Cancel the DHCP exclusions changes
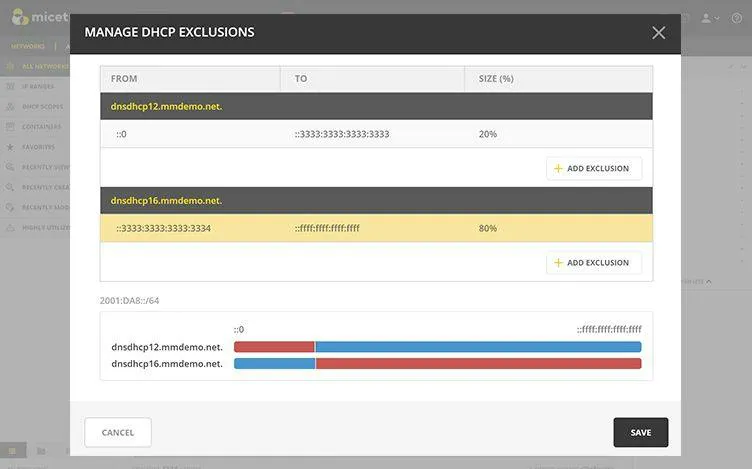This screenshot has height=469, width=752. (x=118, y=432)
